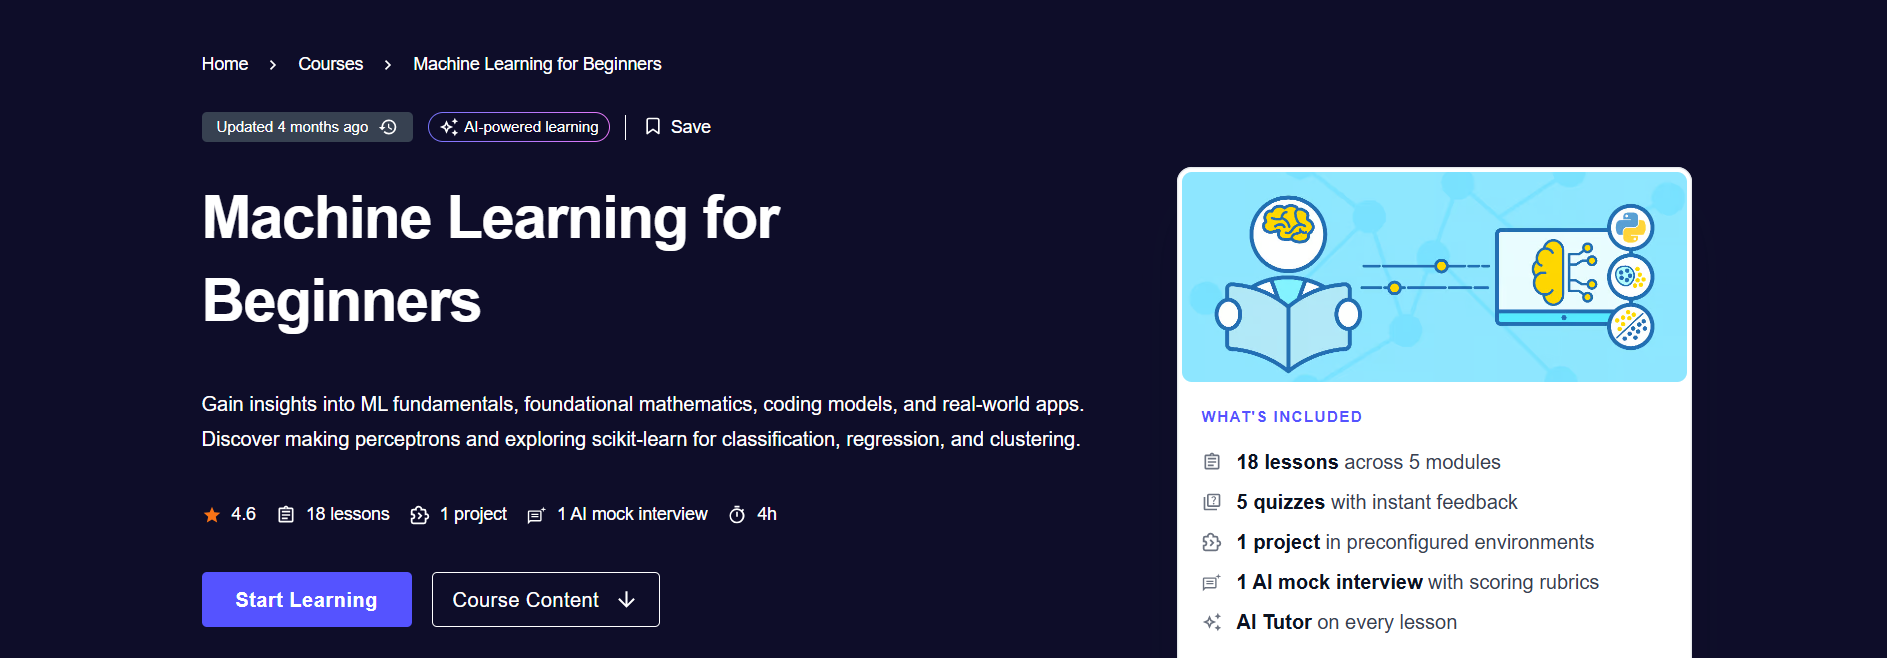This screenshot has width=1887, height=658.
Task: Click the project icon in What's Included
Action: [x=1212, y=542]
